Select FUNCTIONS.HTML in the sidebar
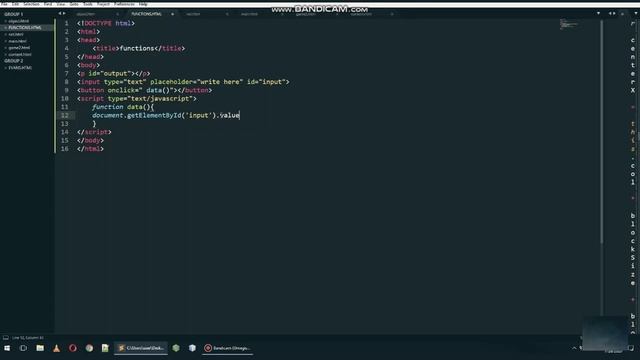The width and height of the screenshot is (640, 360). [x=25, y=27]
